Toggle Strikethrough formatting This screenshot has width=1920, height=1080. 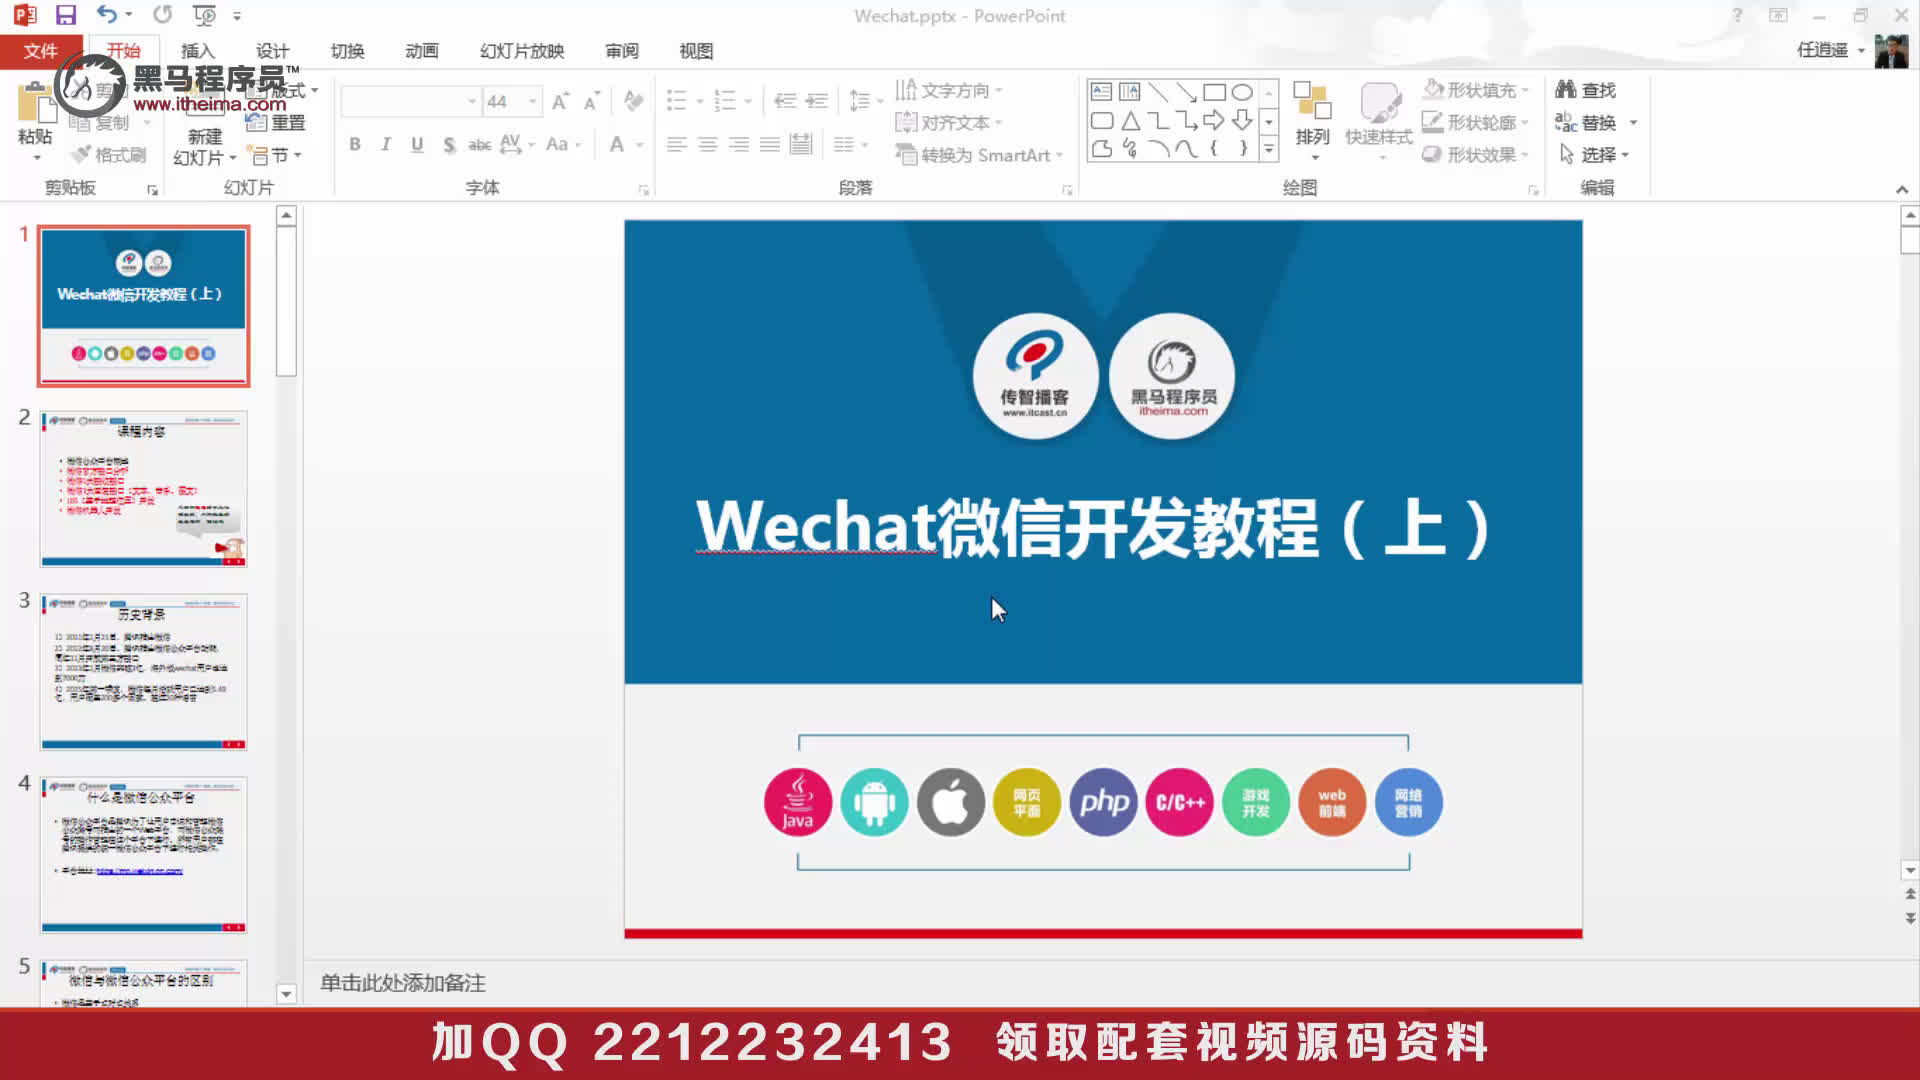480,145
